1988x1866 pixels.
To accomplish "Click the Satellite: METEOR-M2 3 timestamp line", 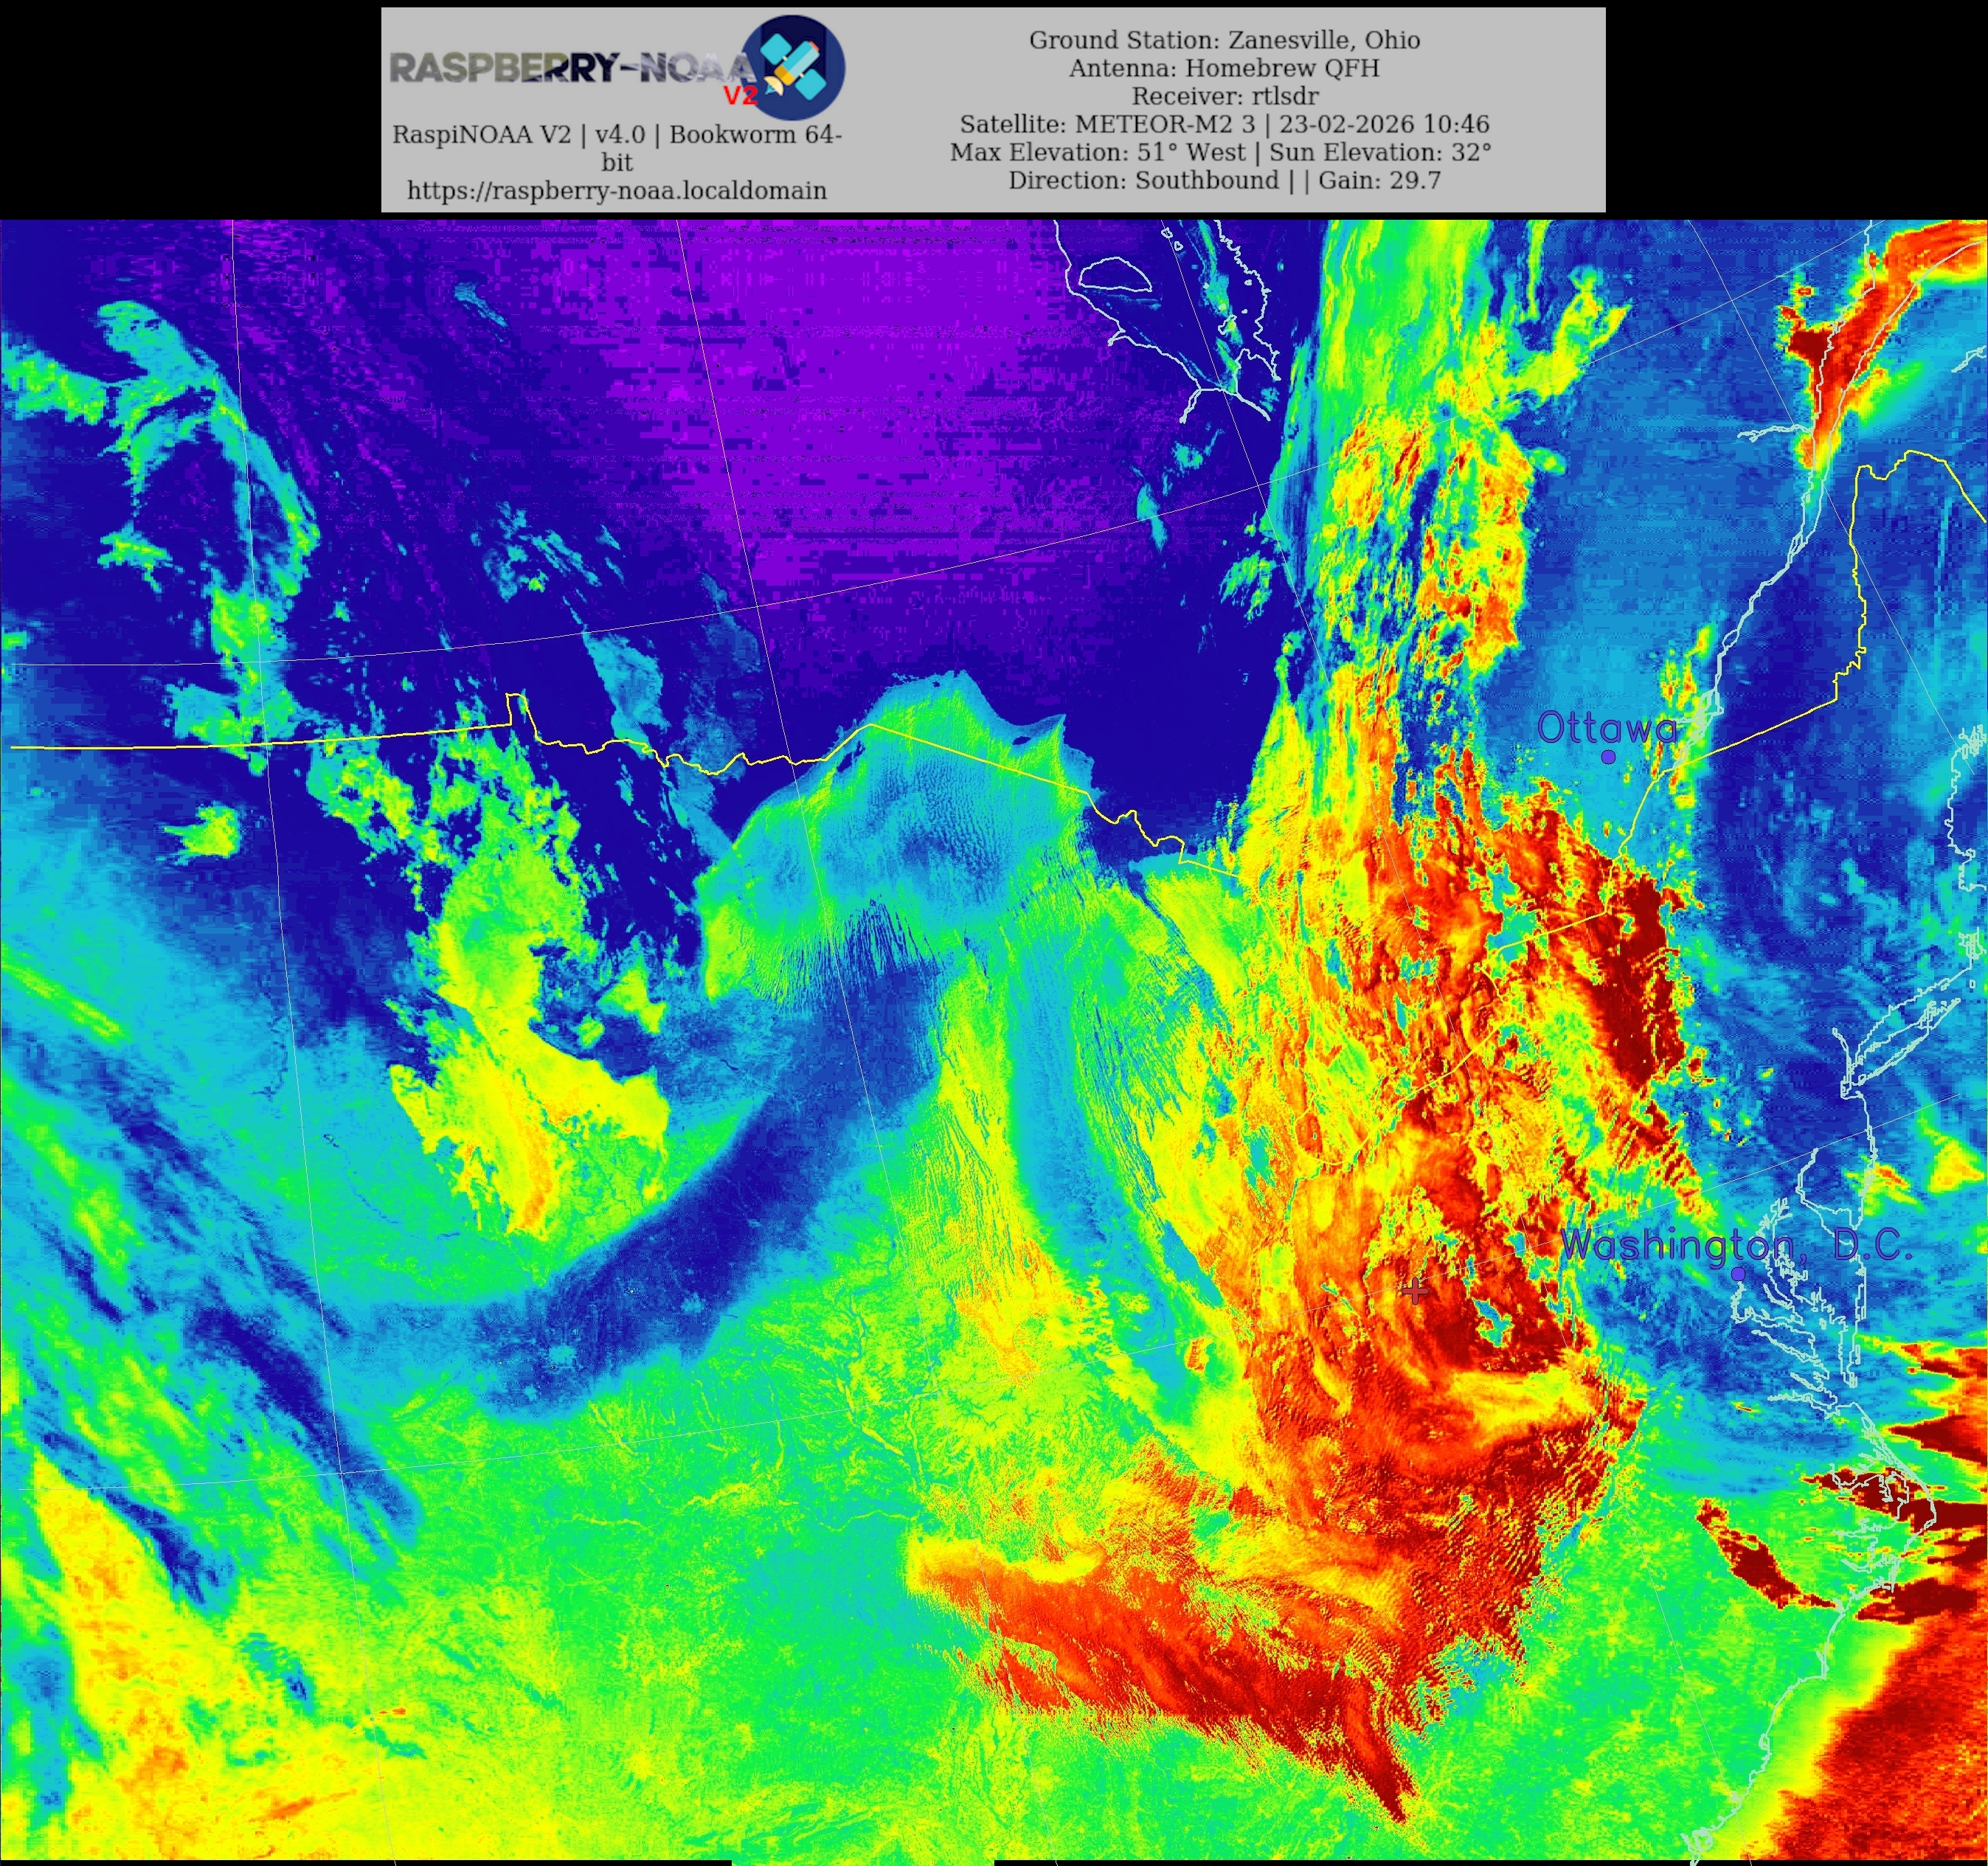I will (1224, 124).
